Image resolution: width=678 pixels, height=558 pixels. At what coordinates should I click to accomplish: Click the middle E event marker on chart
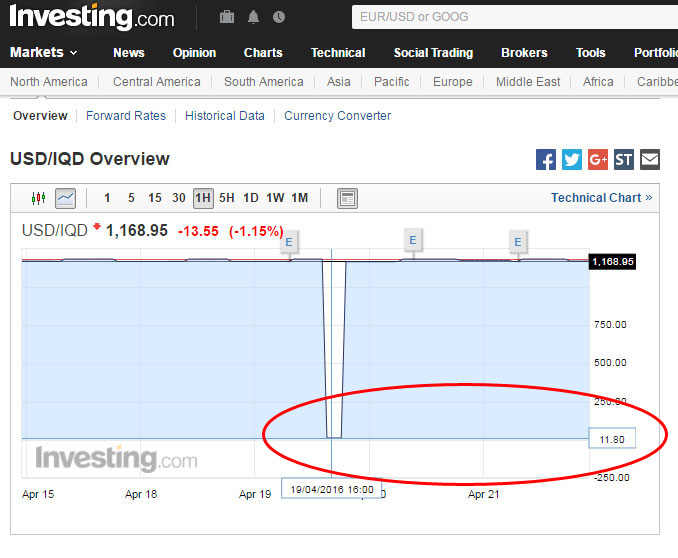click(x=413, y=240)
